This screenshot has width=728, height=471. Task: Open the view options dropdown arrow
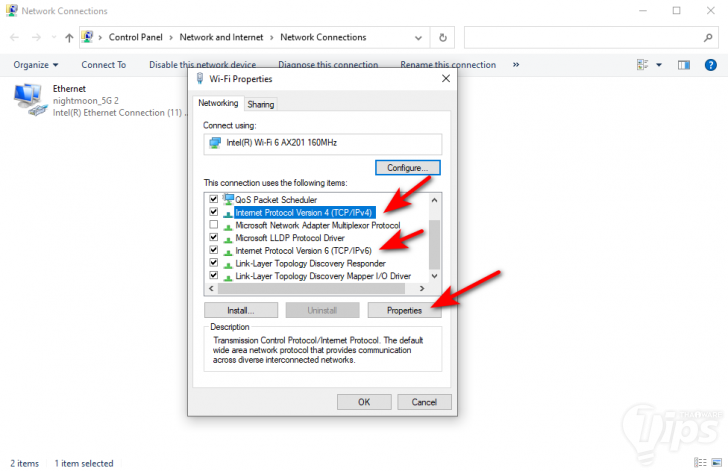pos(659,65)
